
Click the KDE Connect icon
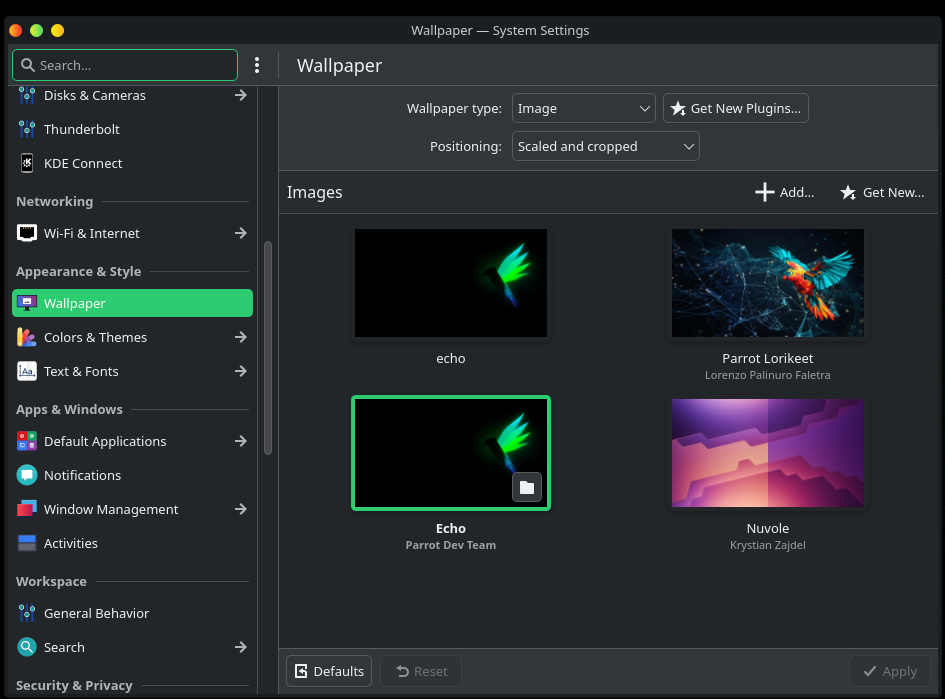(27, 163)
